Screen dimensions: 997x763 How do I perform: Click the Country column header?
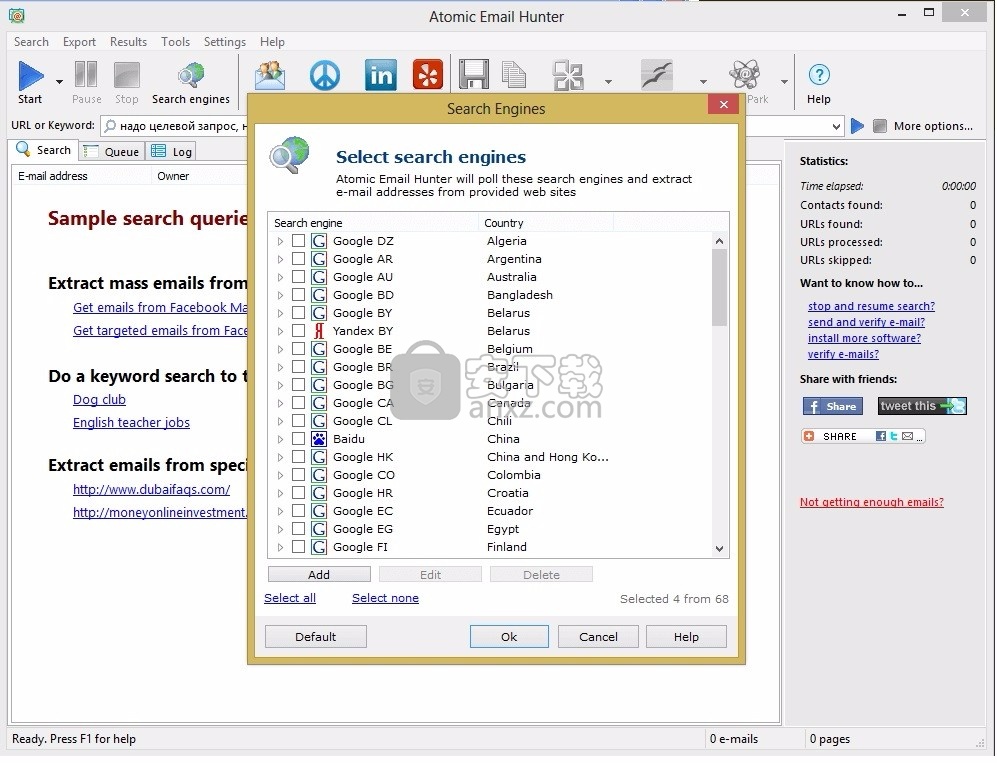click(x=546, y=223)
